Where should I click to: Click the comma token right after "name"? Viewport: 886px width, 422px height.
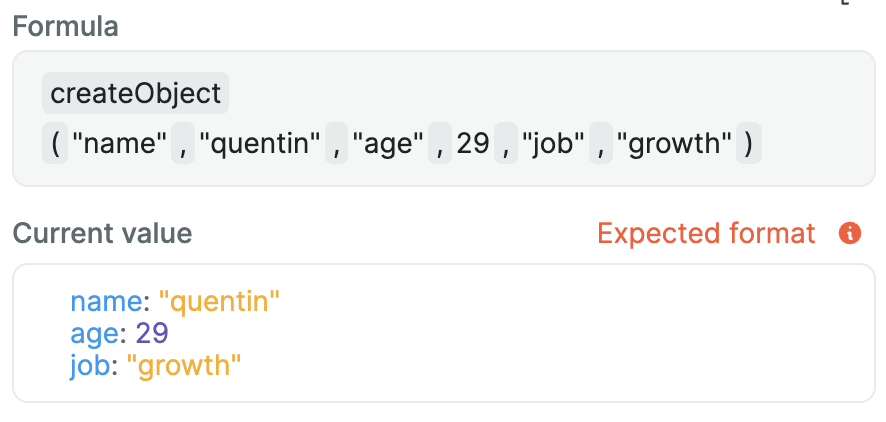pos(182,145)
